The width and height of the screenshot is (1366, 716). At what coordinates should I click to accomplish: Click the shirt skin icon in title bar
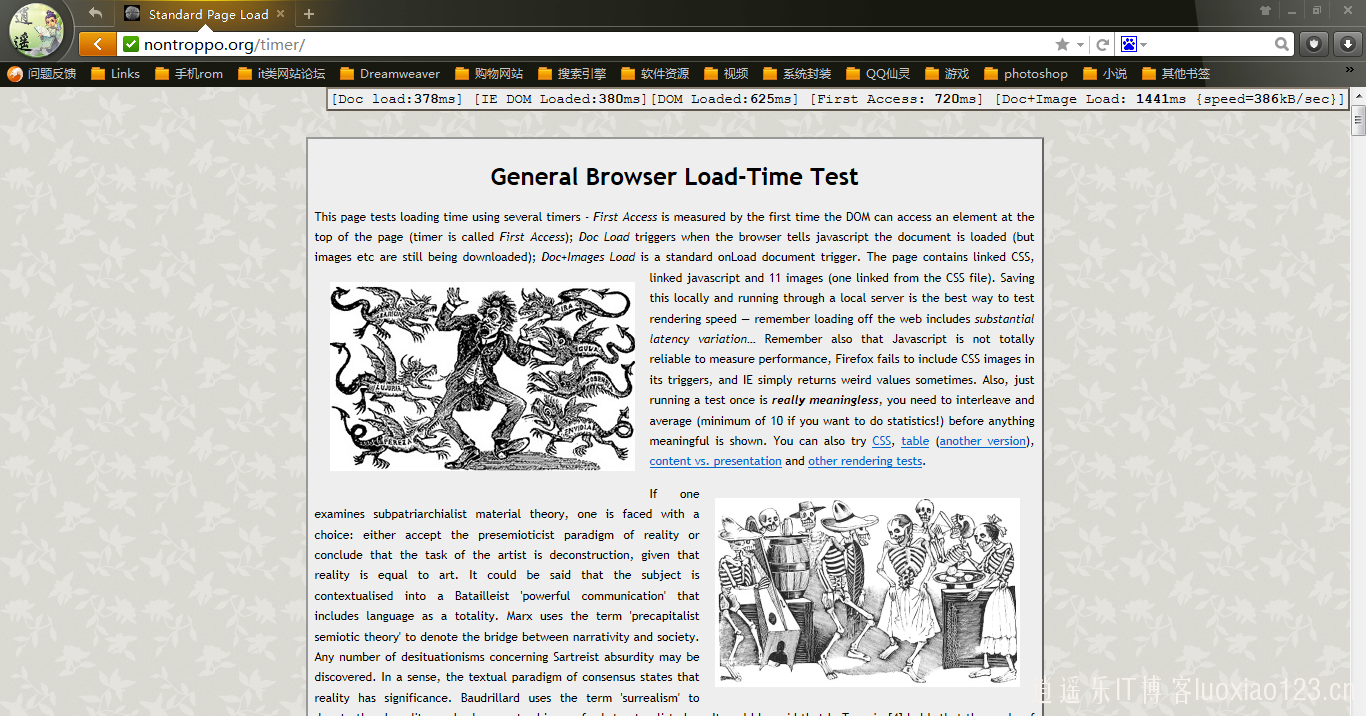pyautogui.click(x=1265, y=11)
